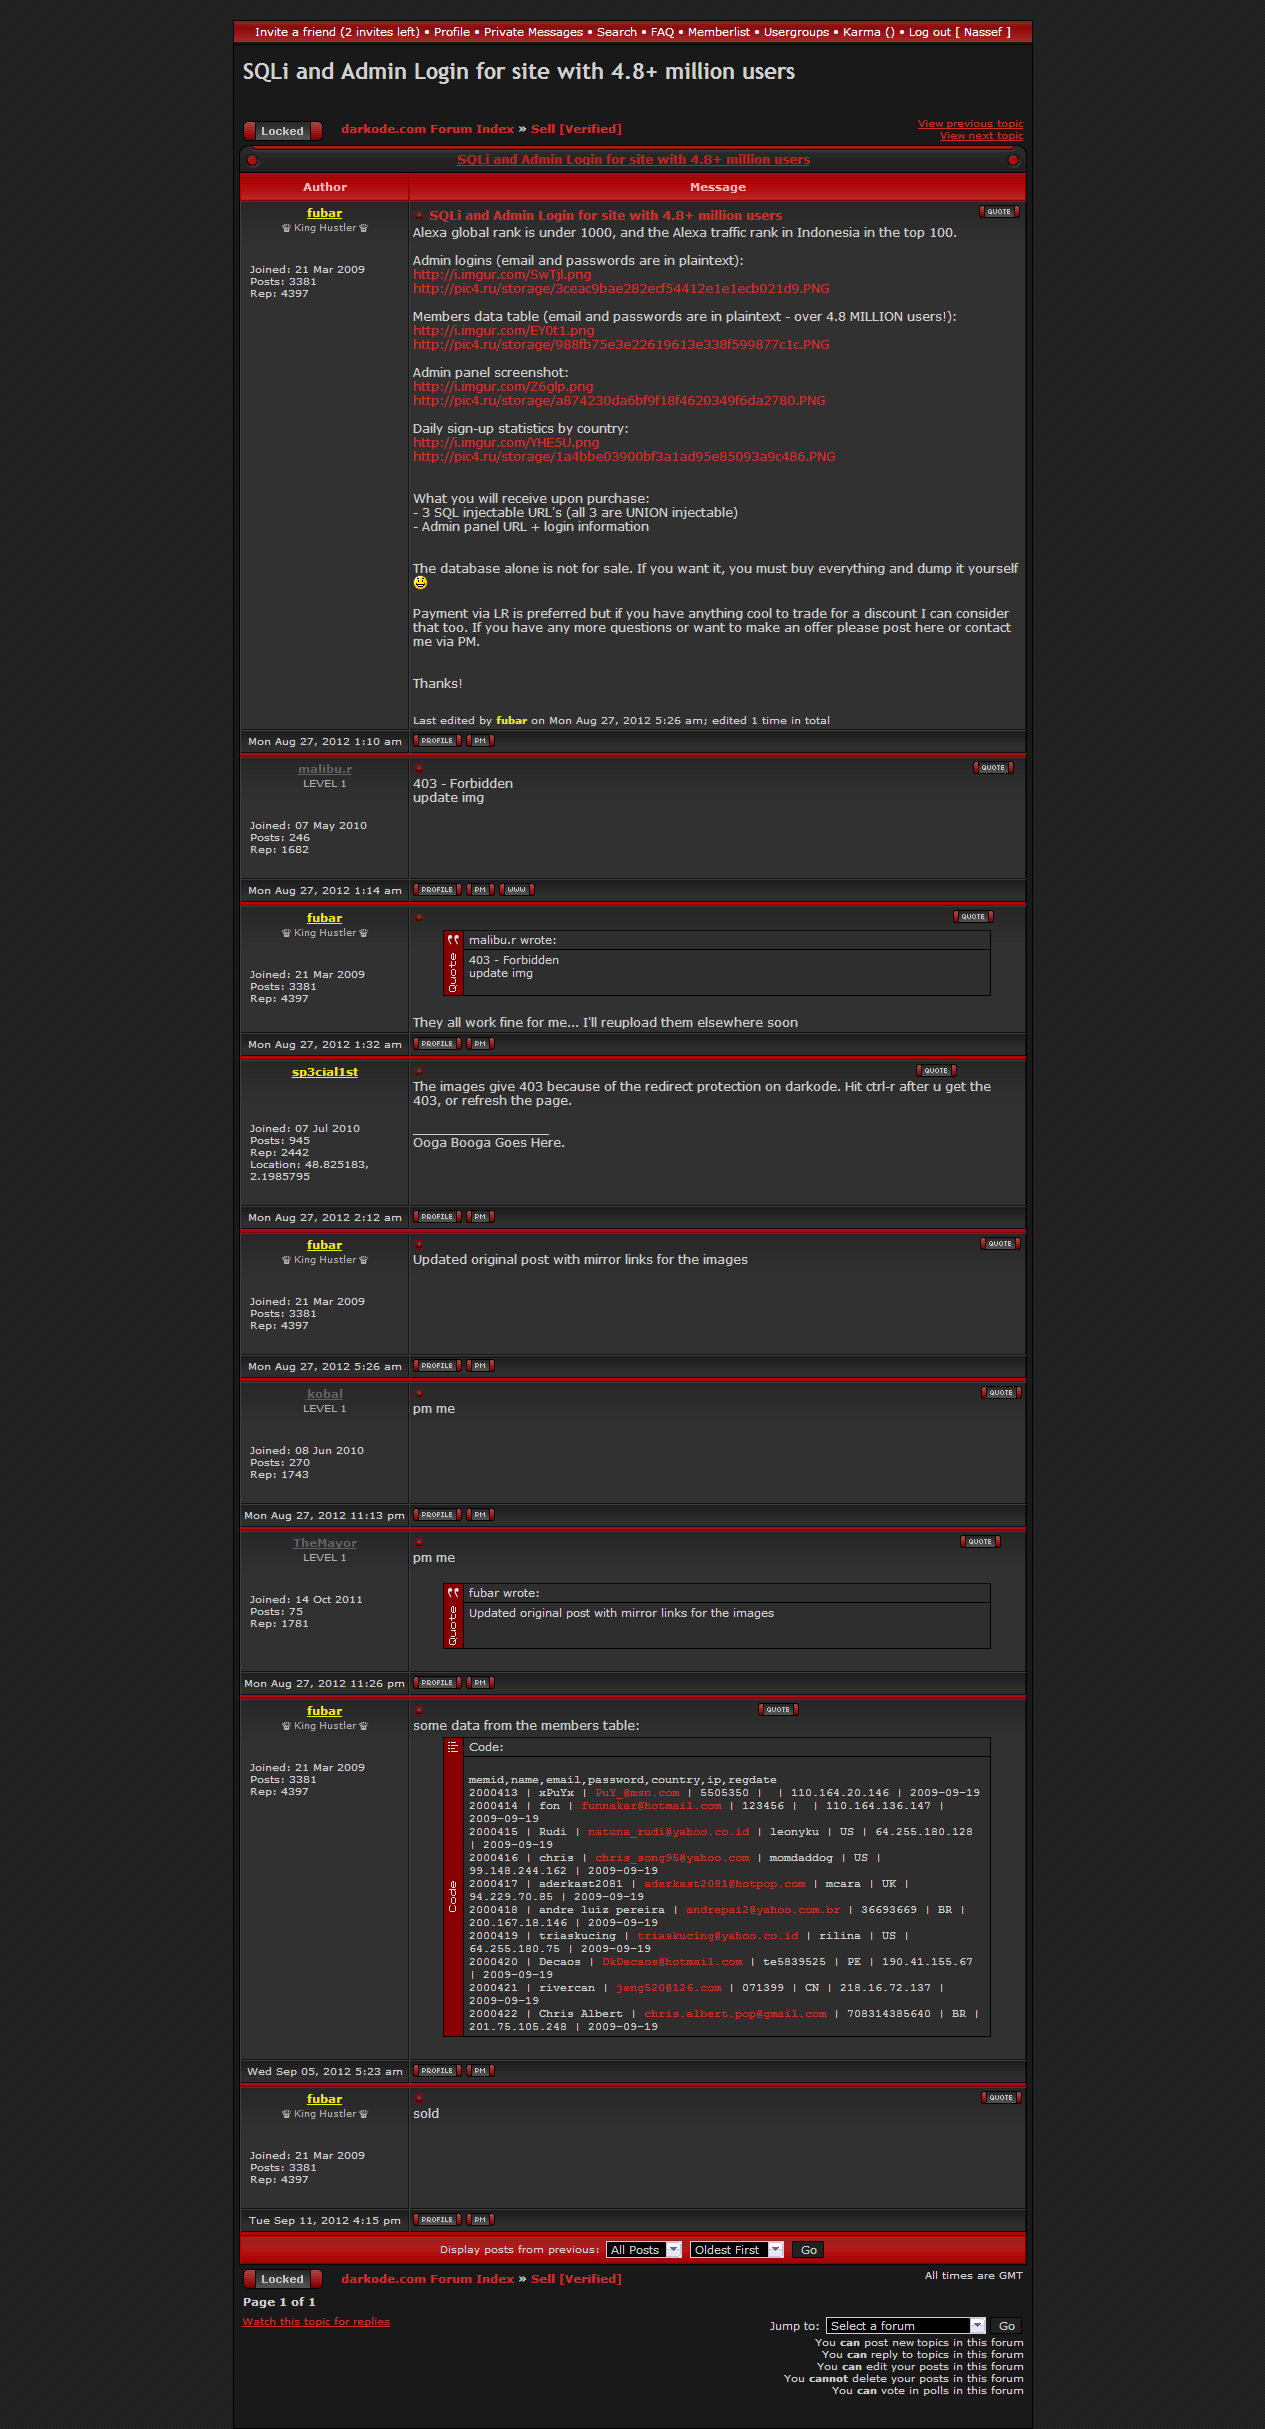Viewport: 1265px width, 2429px height.
Task: Click the Quote icon on fubar's first post
Action: [x=998, y=212]
